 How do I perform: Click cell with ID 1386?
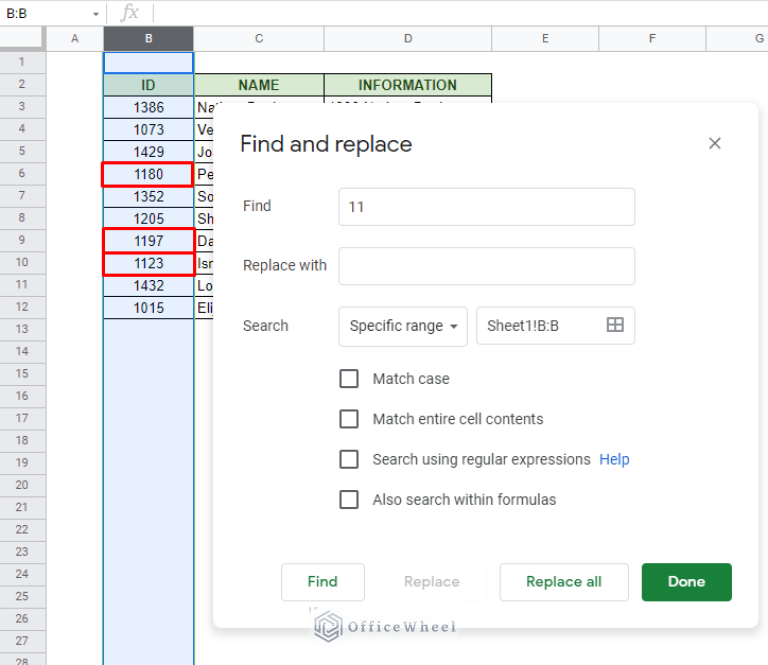click(x=148, y=107)
